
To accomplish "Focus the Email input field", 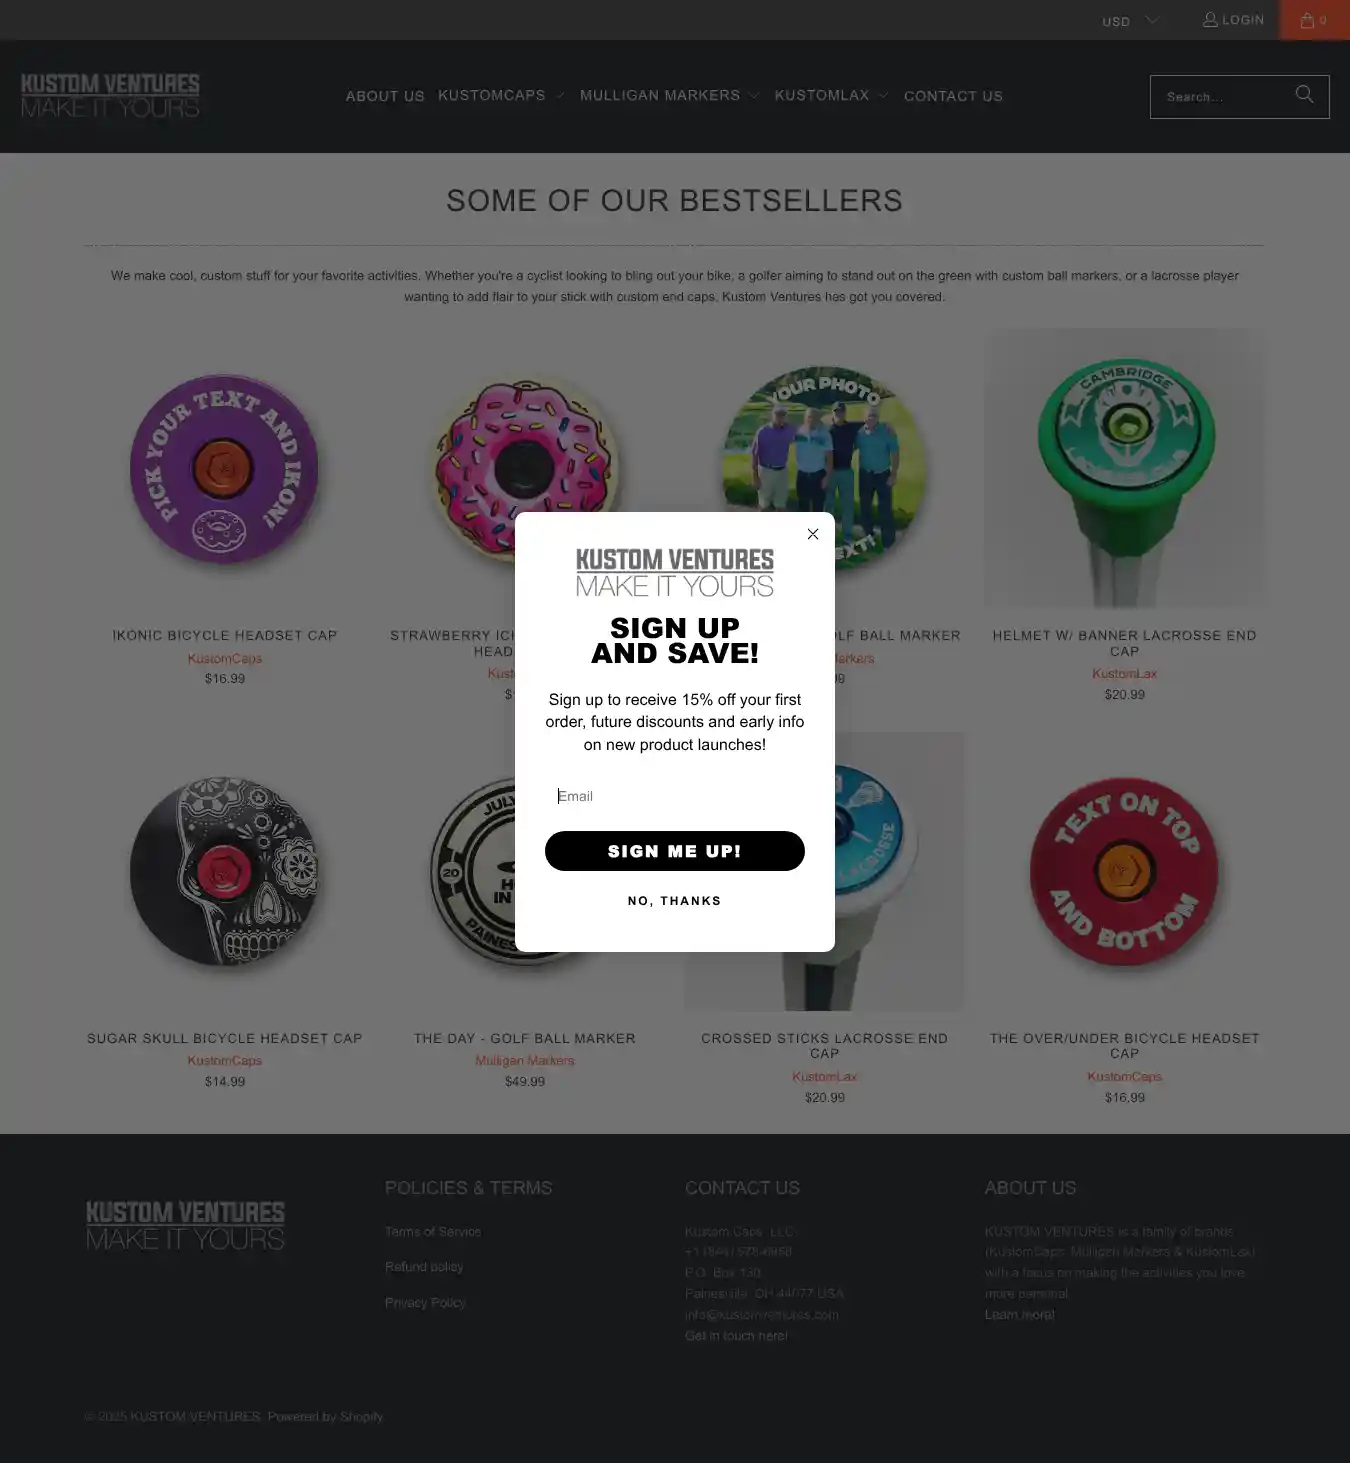I will coord(675,796).
